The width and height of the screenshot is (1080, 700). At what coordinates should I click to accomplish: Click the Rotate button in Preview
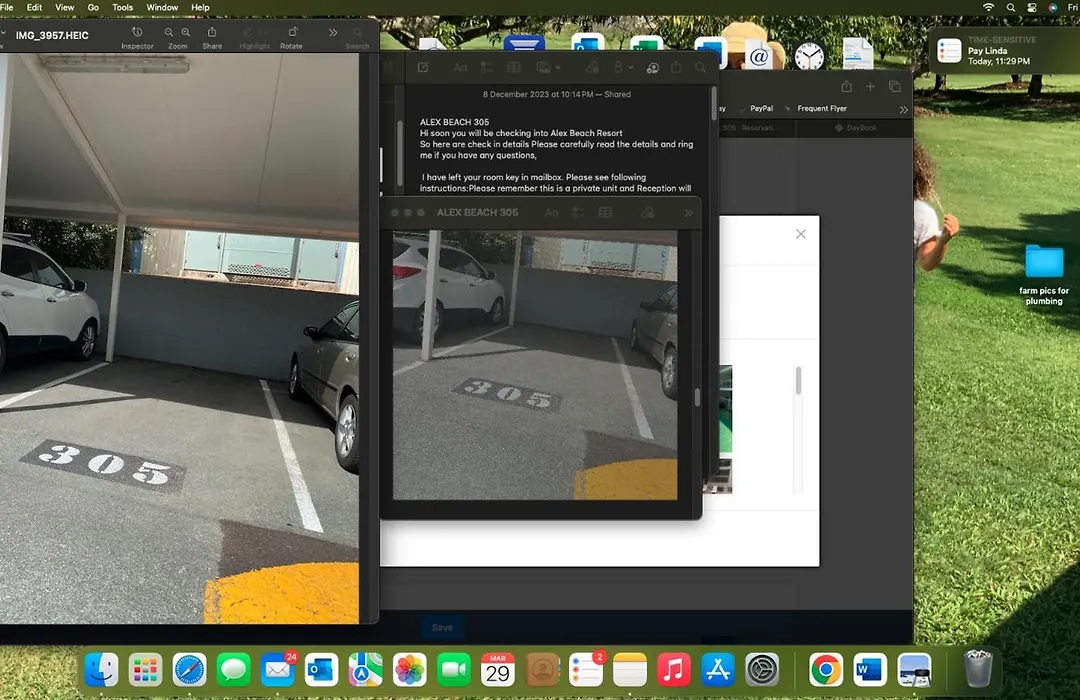[291, 33]
